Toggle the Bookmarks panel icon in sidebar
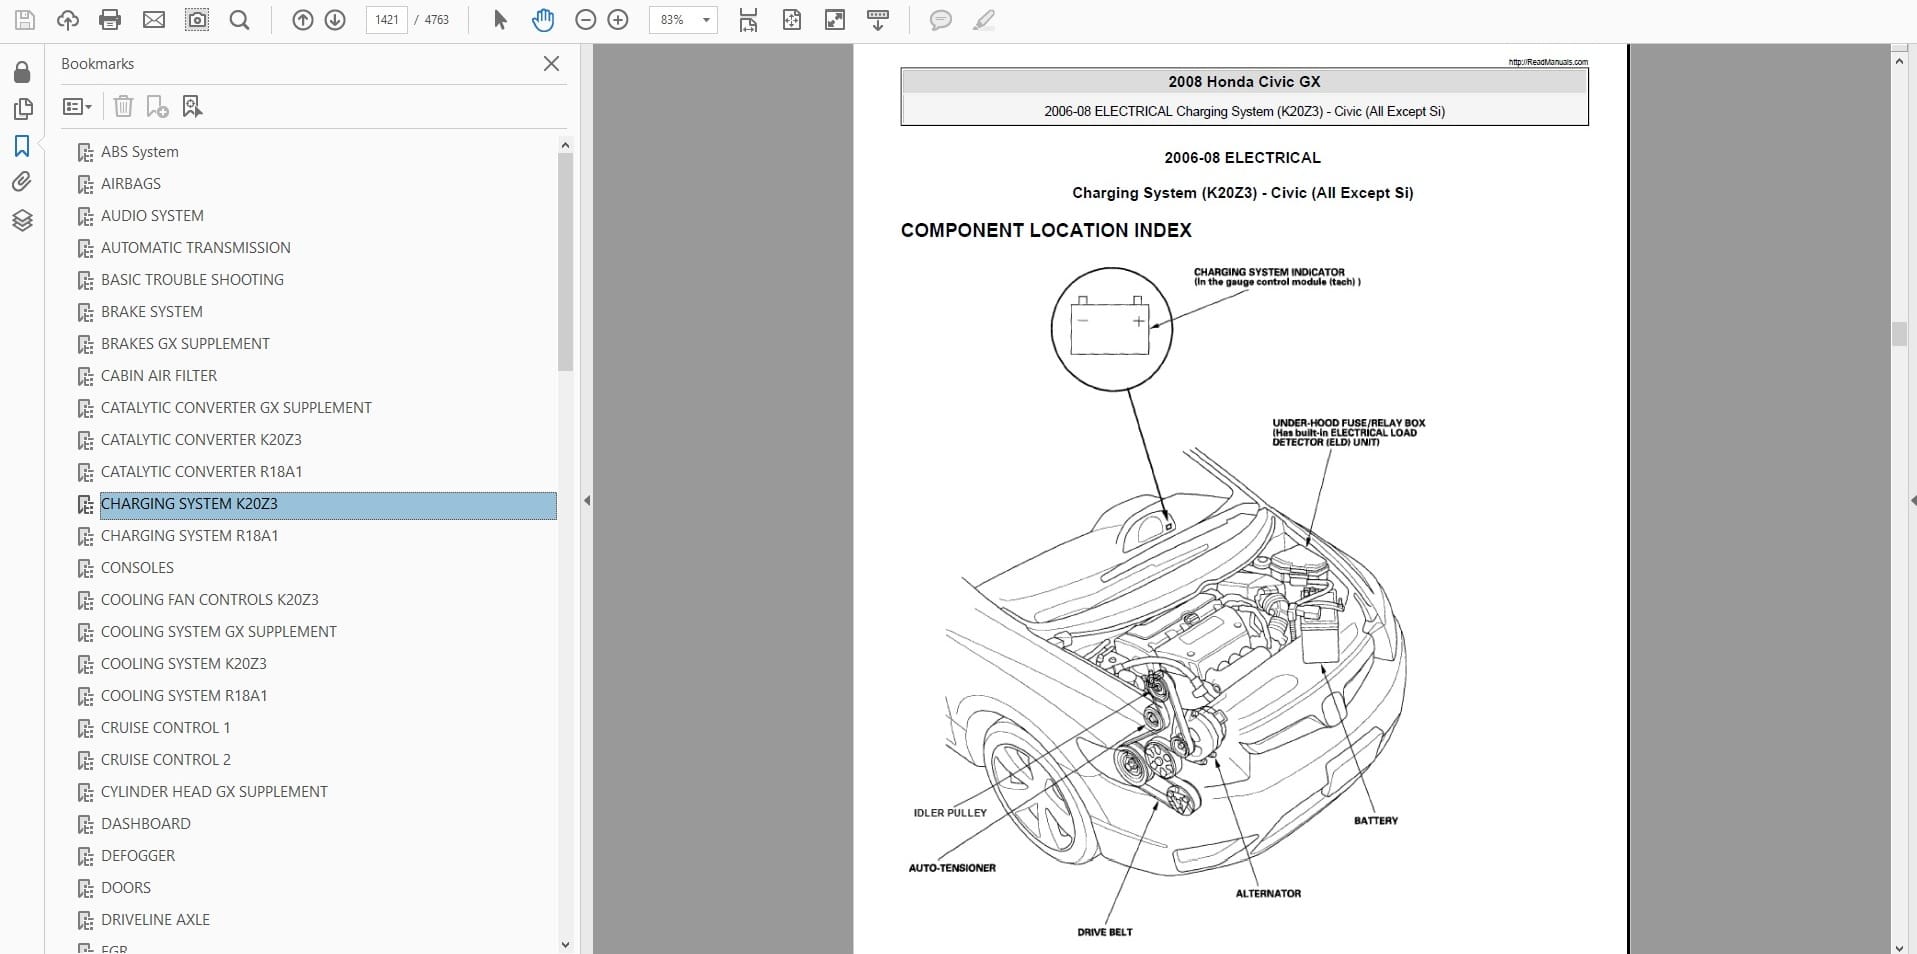 pos(22,146)
